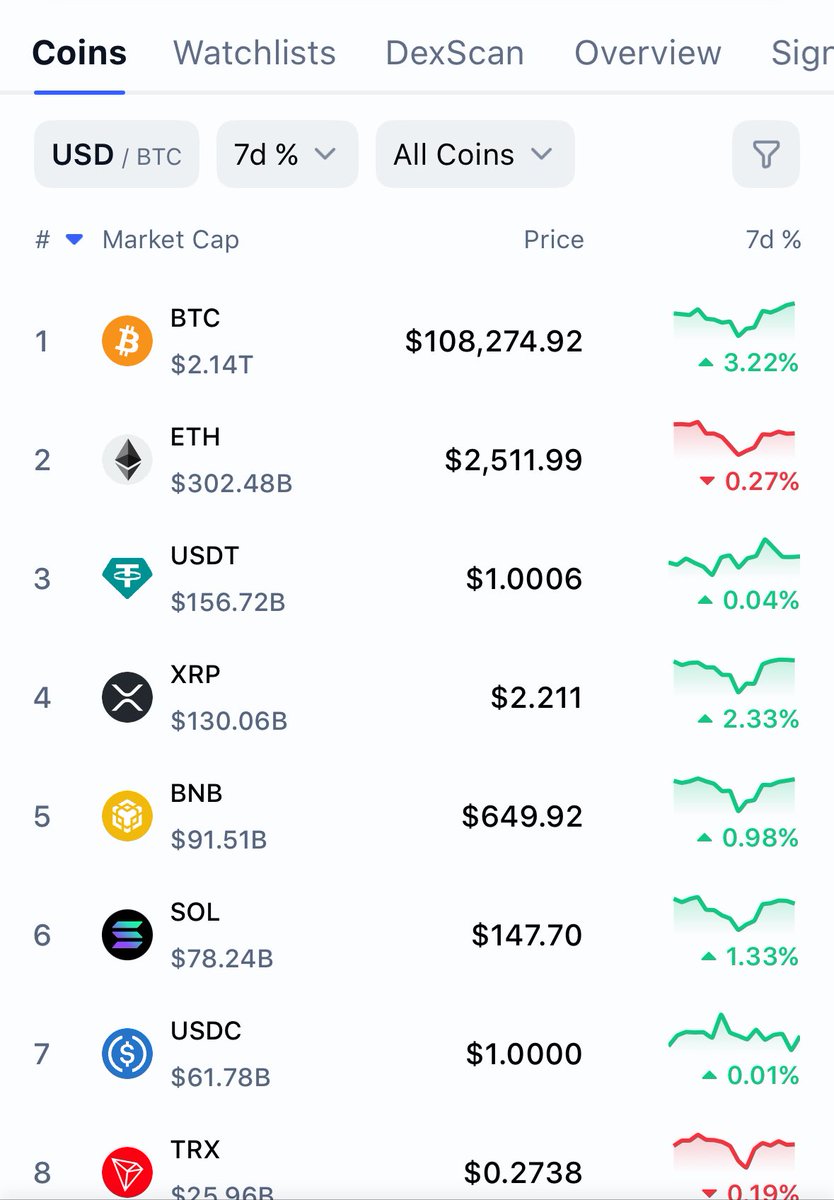Click the USDC blue logo

tap(127, 1054)
